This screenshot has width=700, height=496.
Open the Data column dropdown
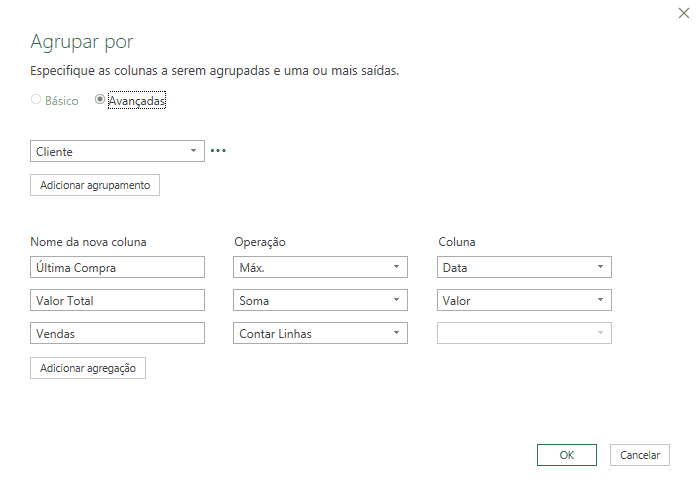point(524,267)
